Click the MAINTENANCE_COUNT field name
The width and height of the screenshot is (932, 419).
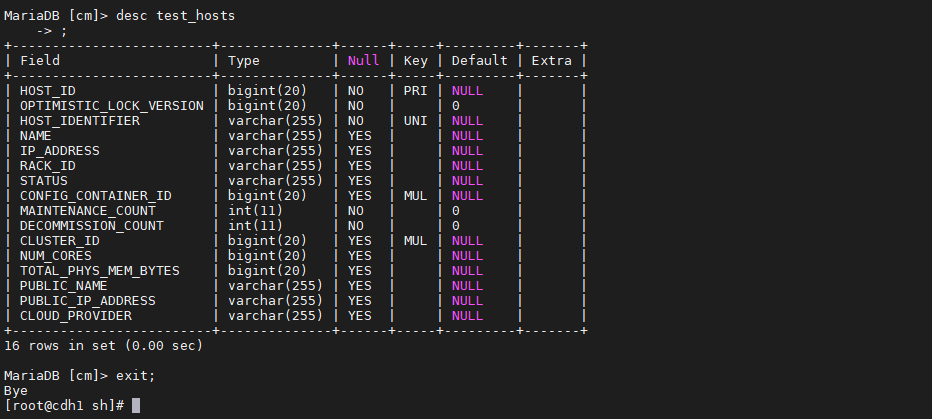pyautogui.click(x=87, y=211)
